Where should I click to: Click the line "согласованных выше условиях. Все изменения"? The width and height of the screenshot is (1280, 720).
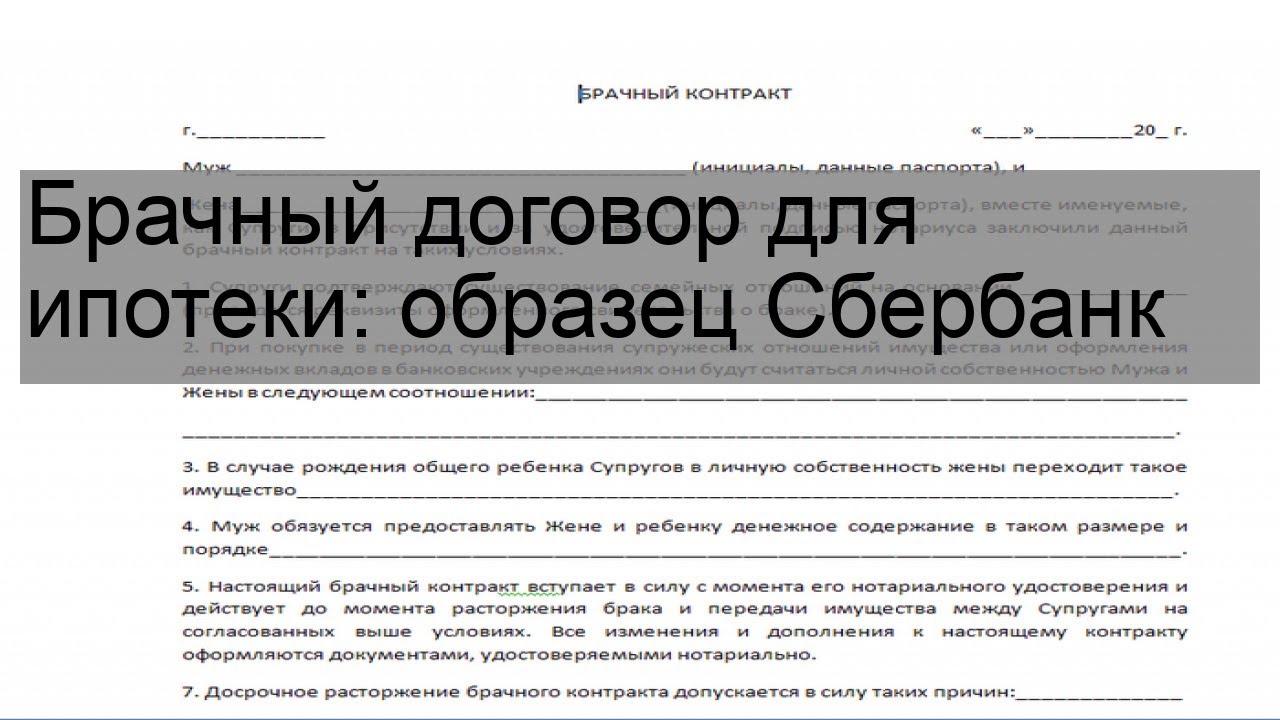[x=685, y=633]
